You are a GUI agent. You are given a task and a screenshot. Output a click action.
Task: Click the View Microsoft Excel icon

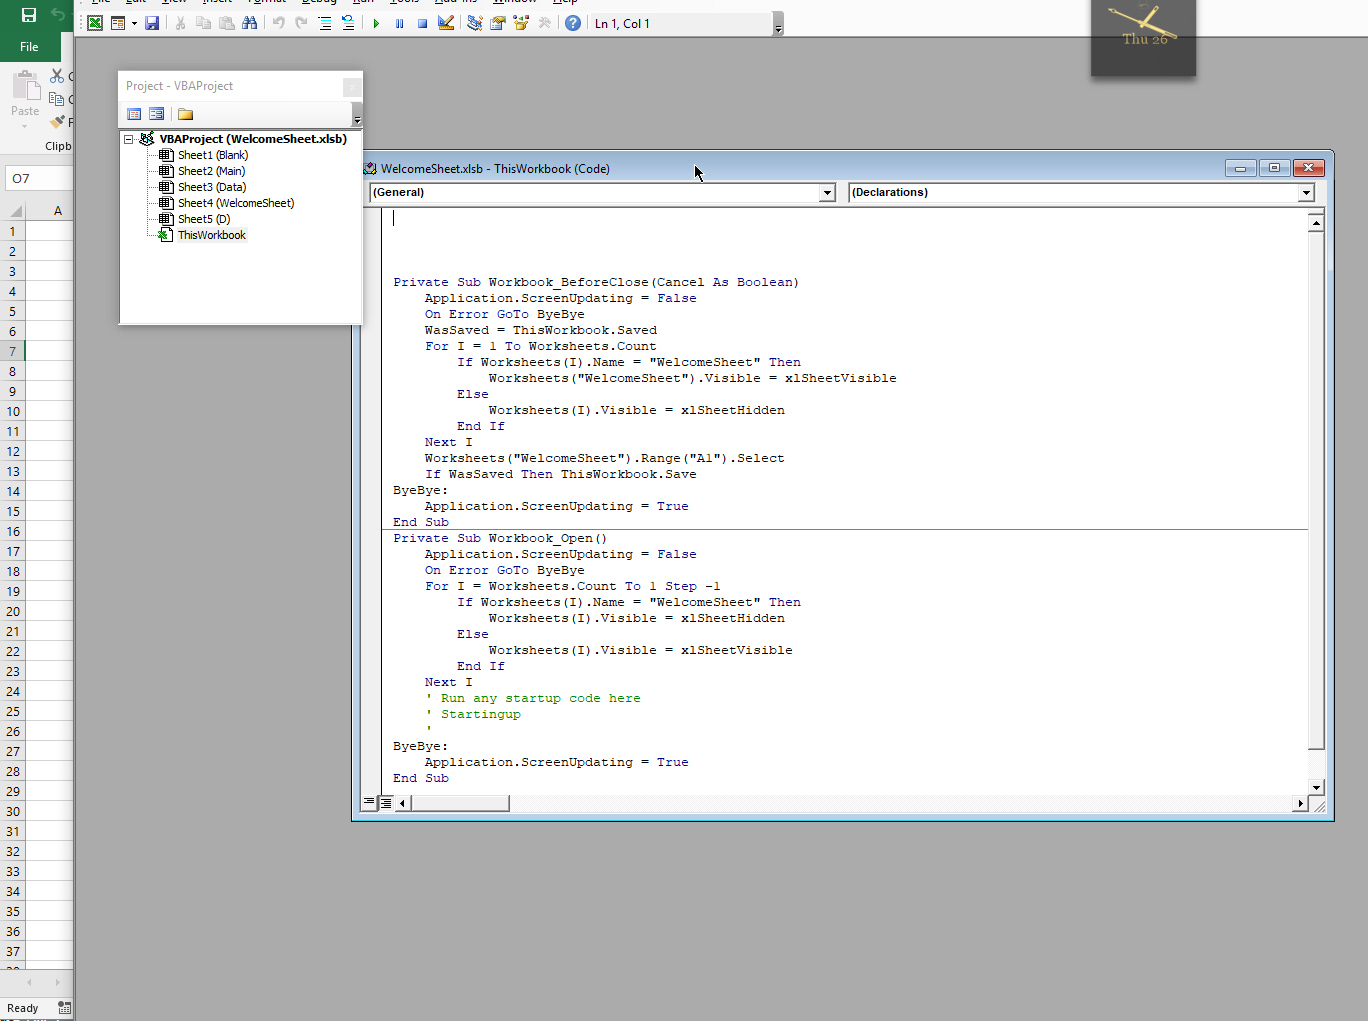point(95,23)
